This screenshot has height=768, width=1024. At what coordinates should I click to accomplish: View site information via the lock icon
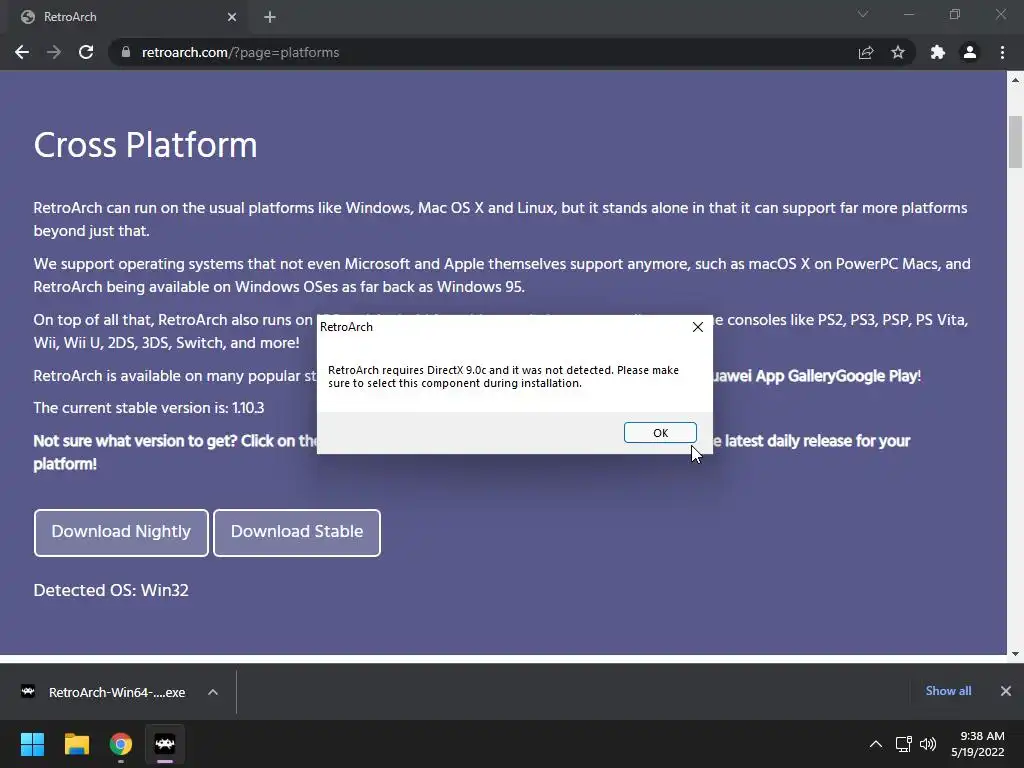(x=126, y=52)
